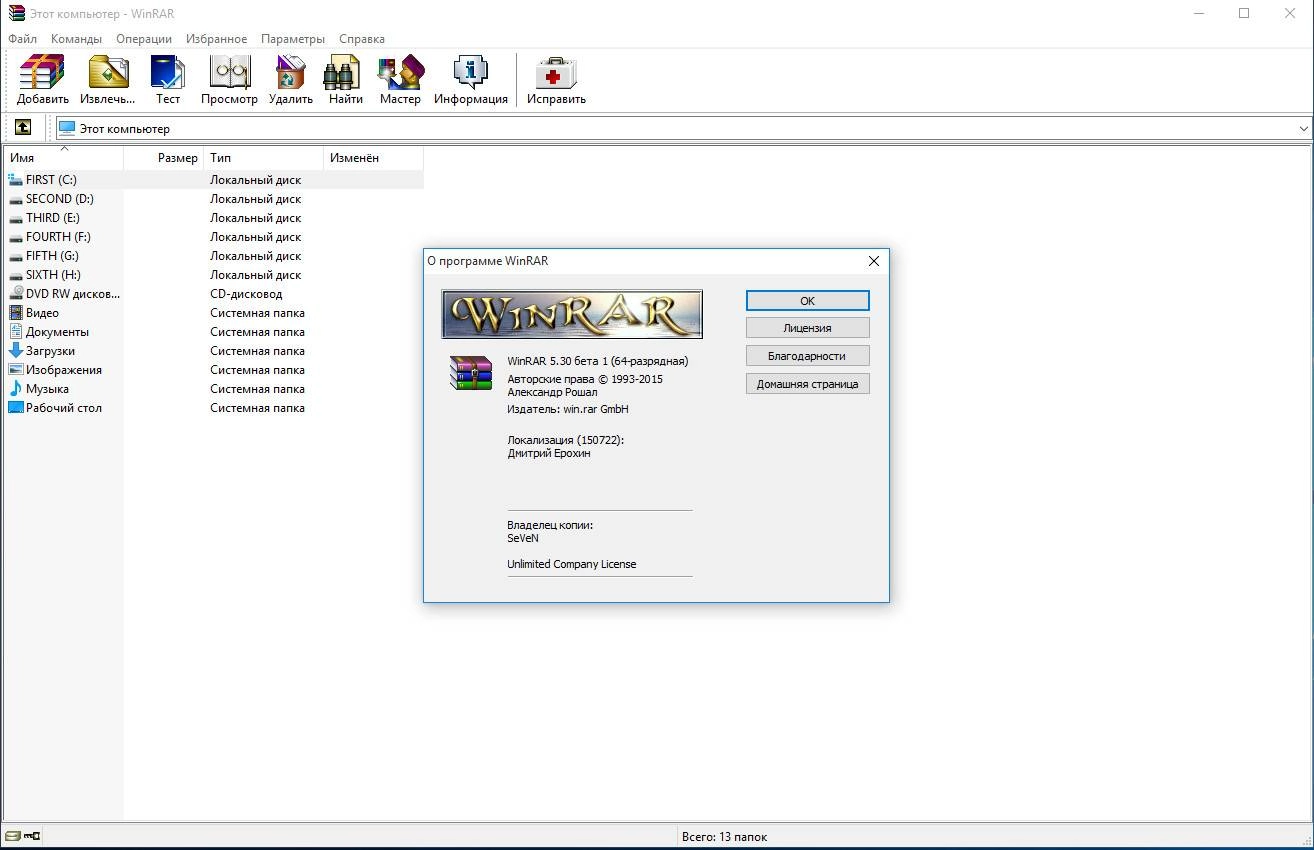The height and width of the screenshot is (850, 1314).
Task: Click the Видео folder icon
Action: point(15,313)
